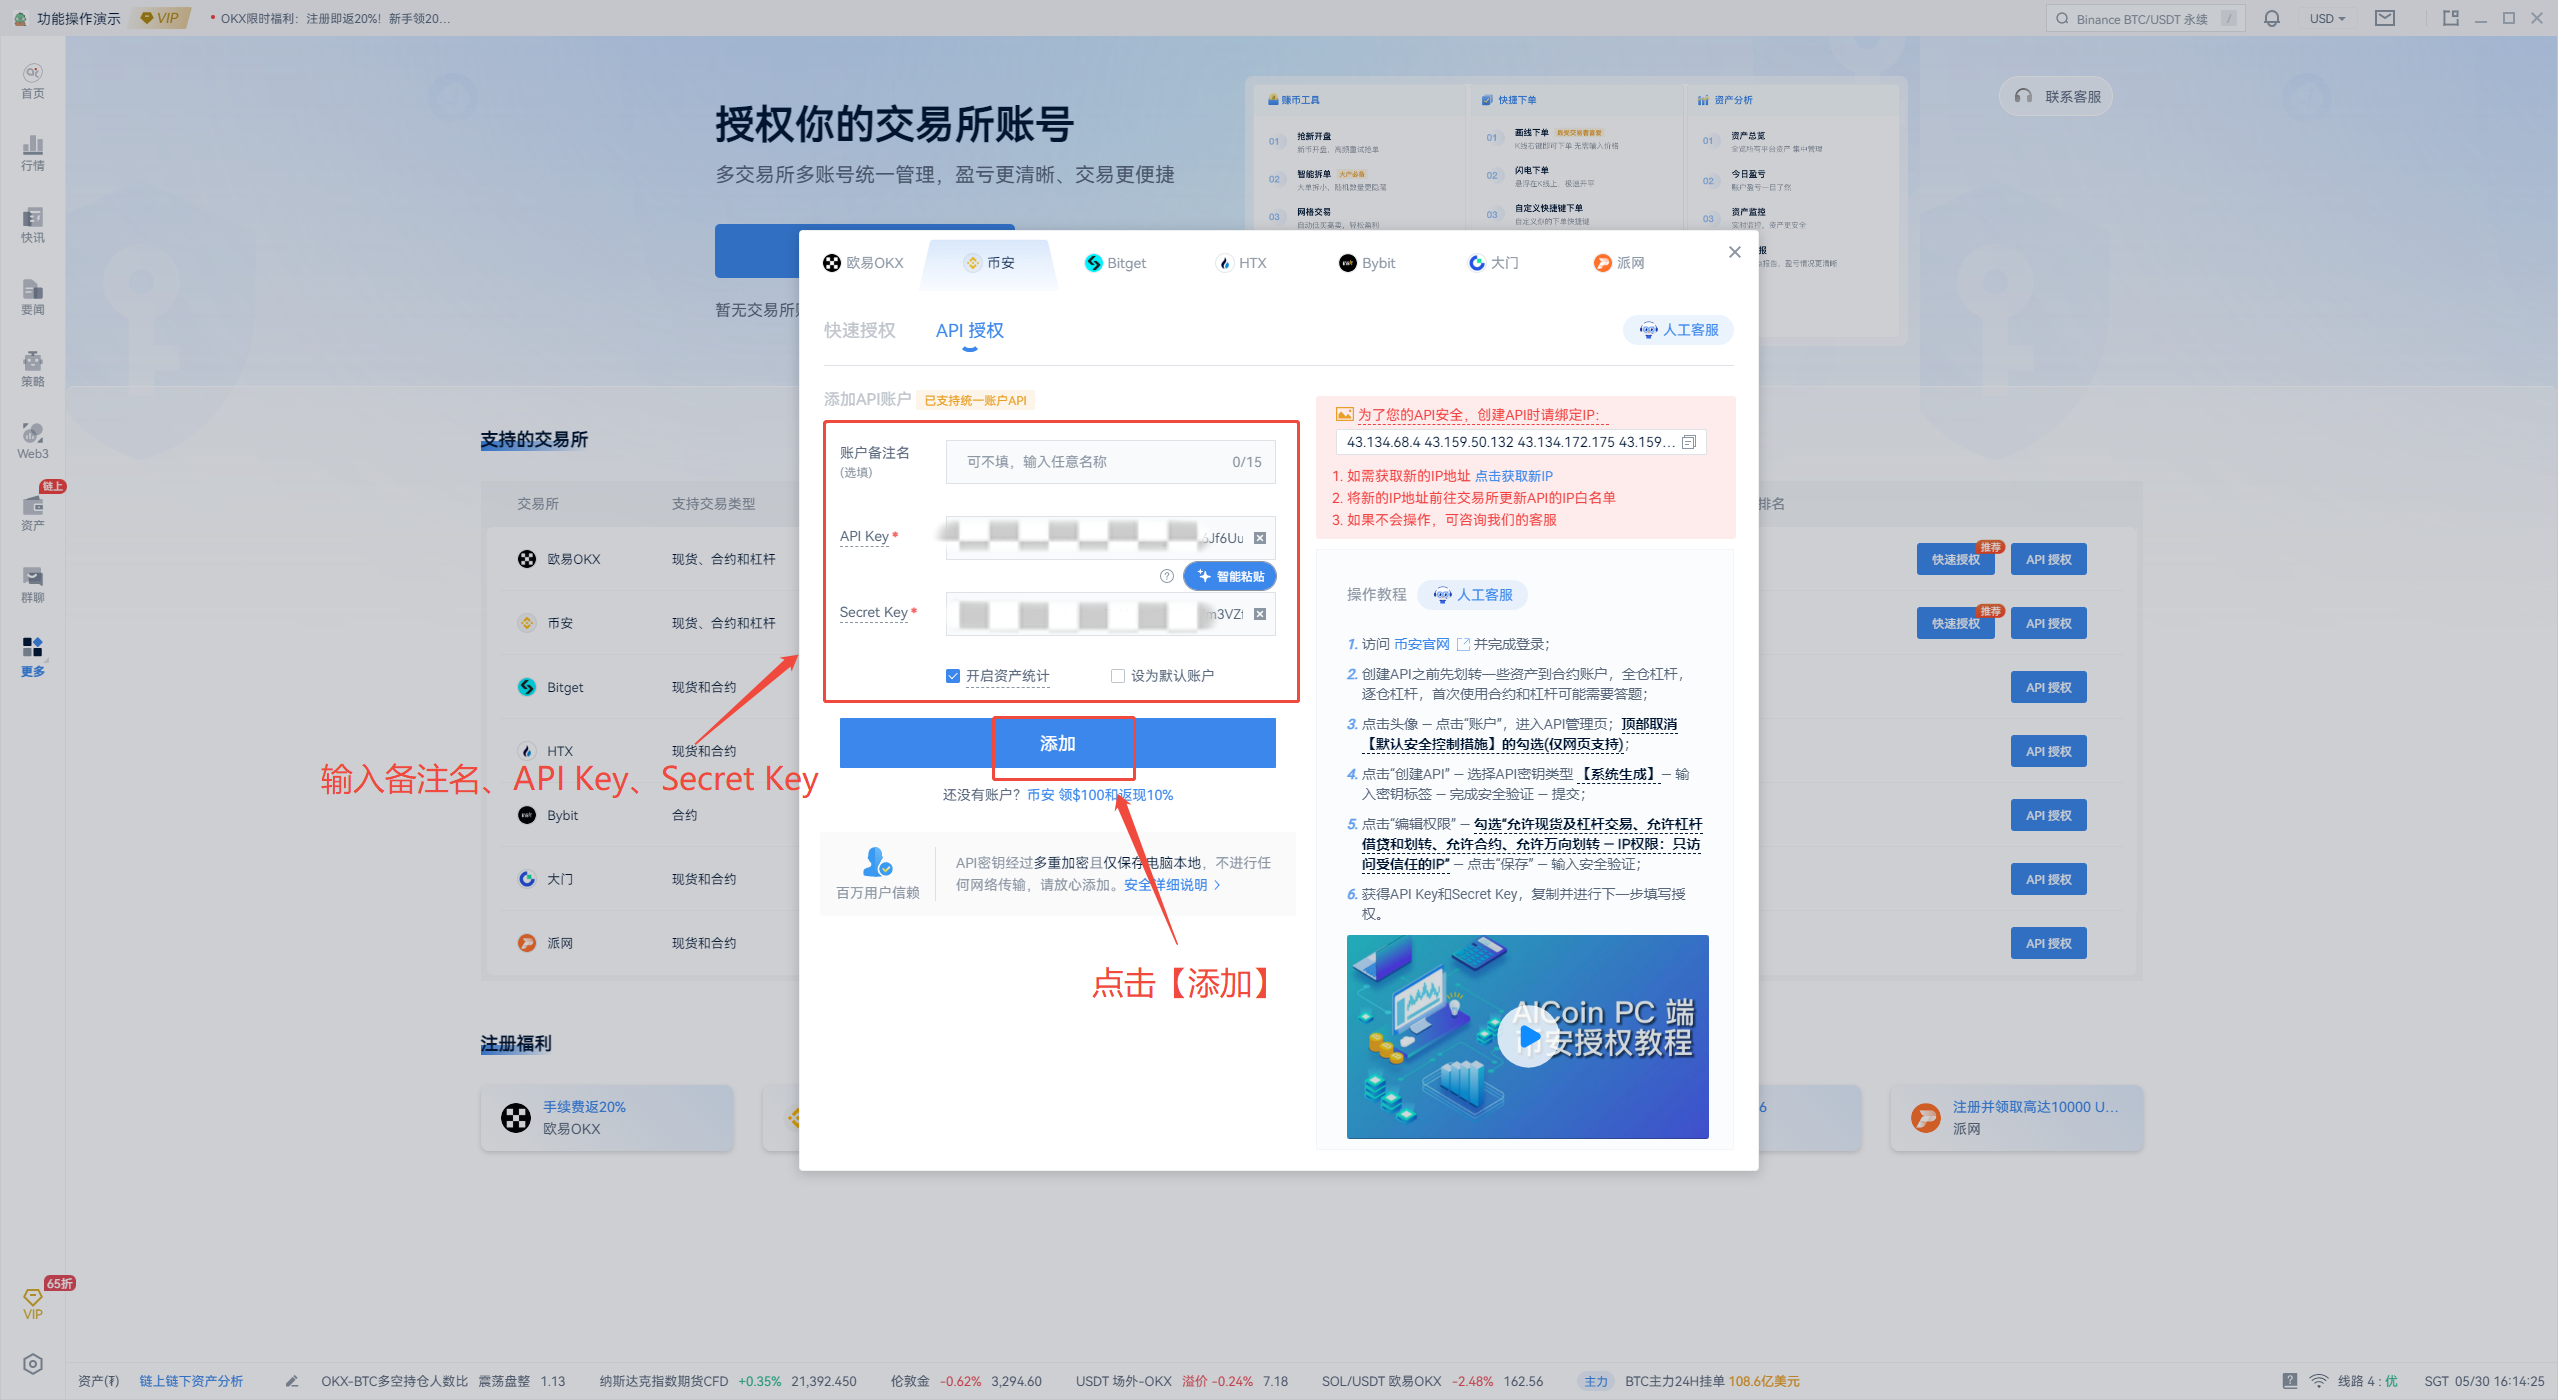The height and width of the screenshot is (1400, 2558).
Task: Copy the IP address list with copy icon
Action: pyautogui.click(x=1689, y=442)
